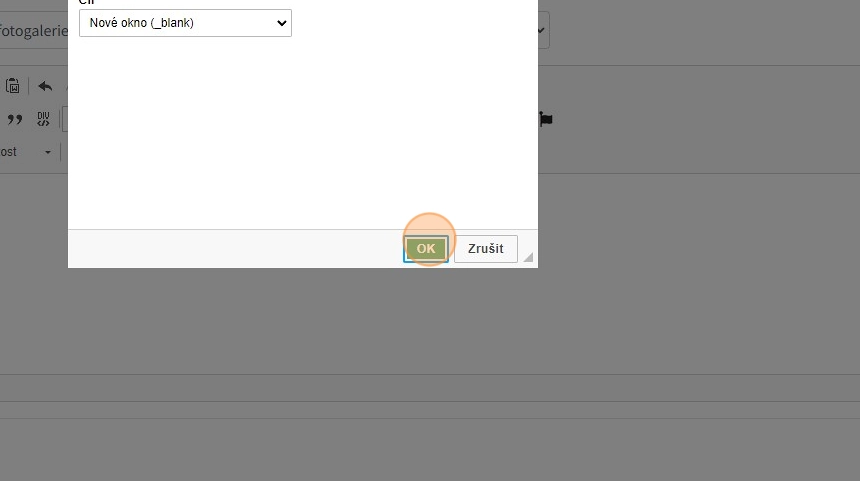Click the 'ost' size label in toolbar

(8, 152)
